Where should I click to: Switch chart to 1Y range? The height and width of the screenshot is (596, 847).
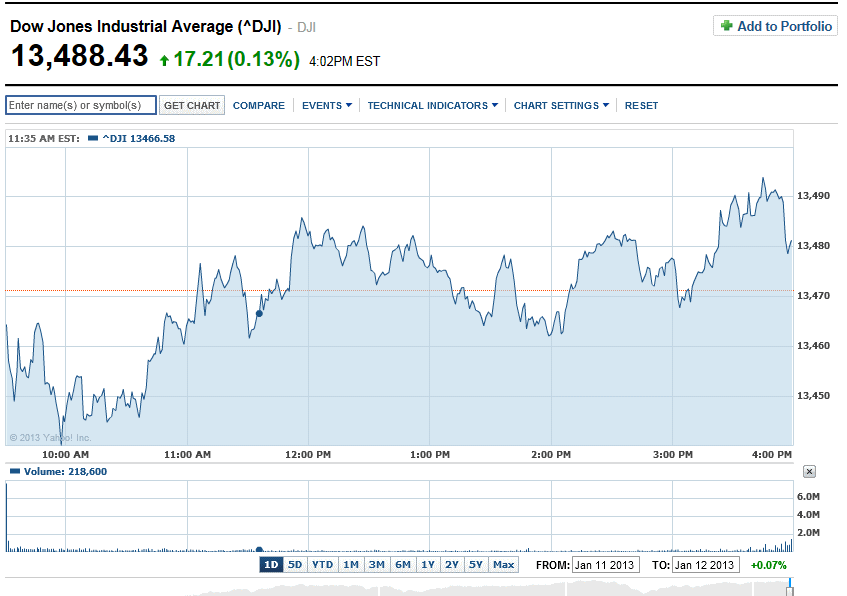tap(427, 565)
